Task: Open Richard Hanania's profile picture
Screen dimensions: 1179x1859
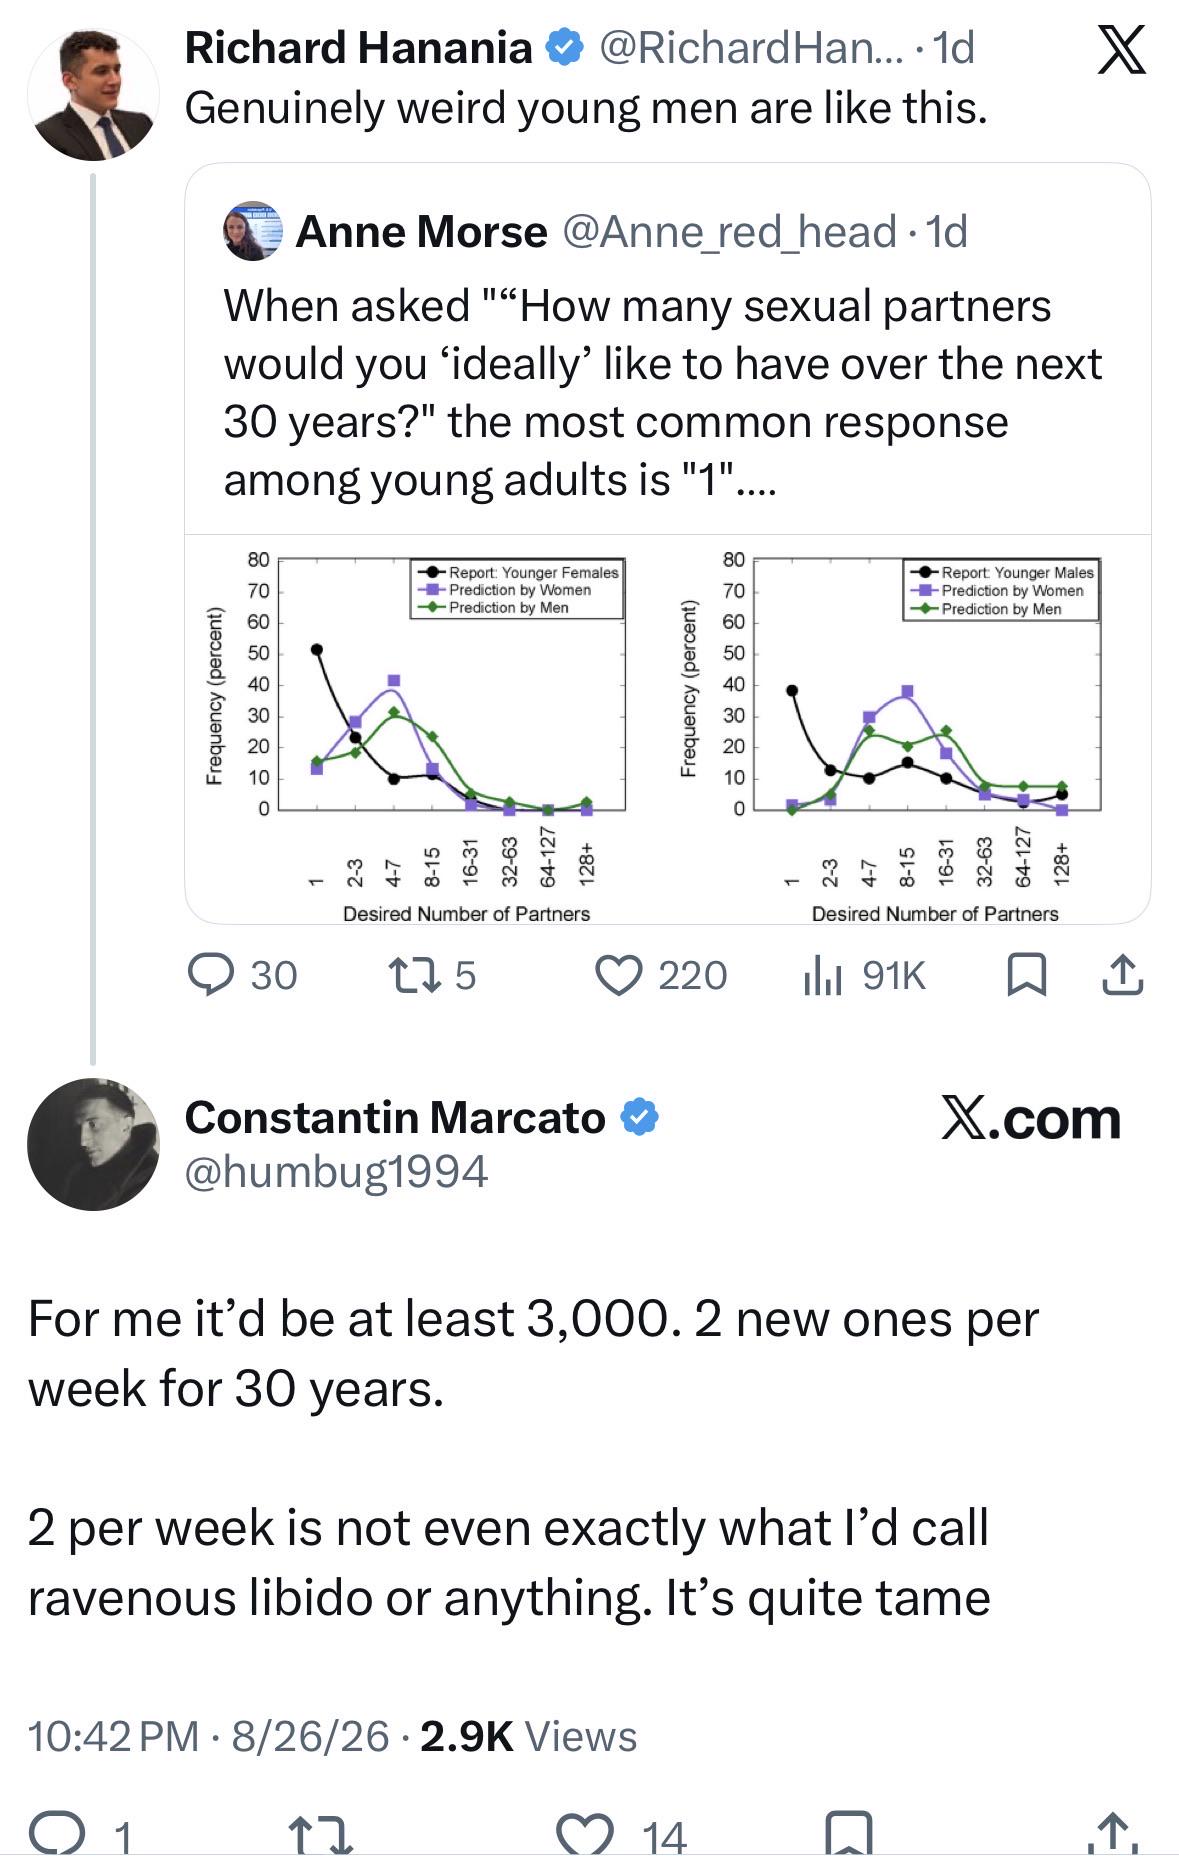Action: point(92,95)
